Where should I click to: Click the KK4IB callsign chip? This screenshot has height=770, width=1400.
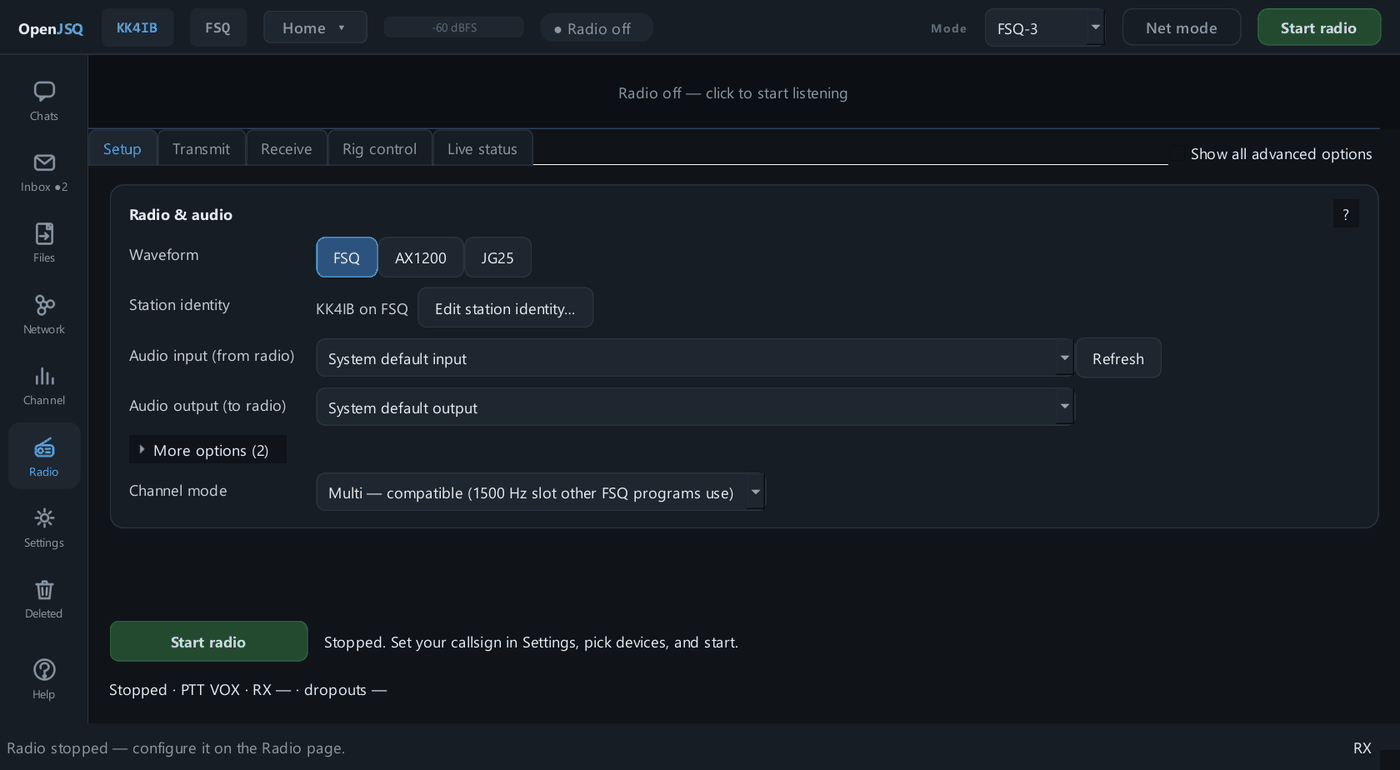click(x=137, y=27)
